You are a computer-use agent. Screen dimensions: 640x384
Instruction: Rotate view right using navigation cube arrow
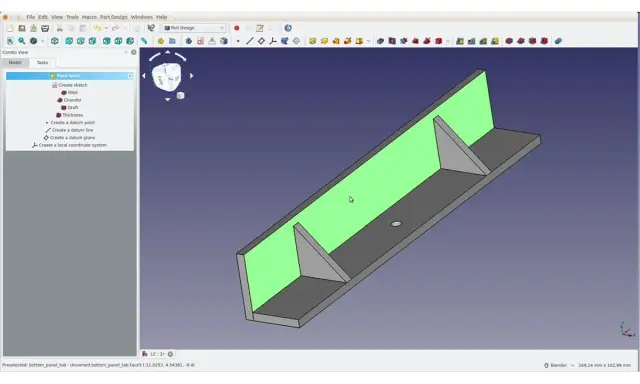(x=191, y=75)
